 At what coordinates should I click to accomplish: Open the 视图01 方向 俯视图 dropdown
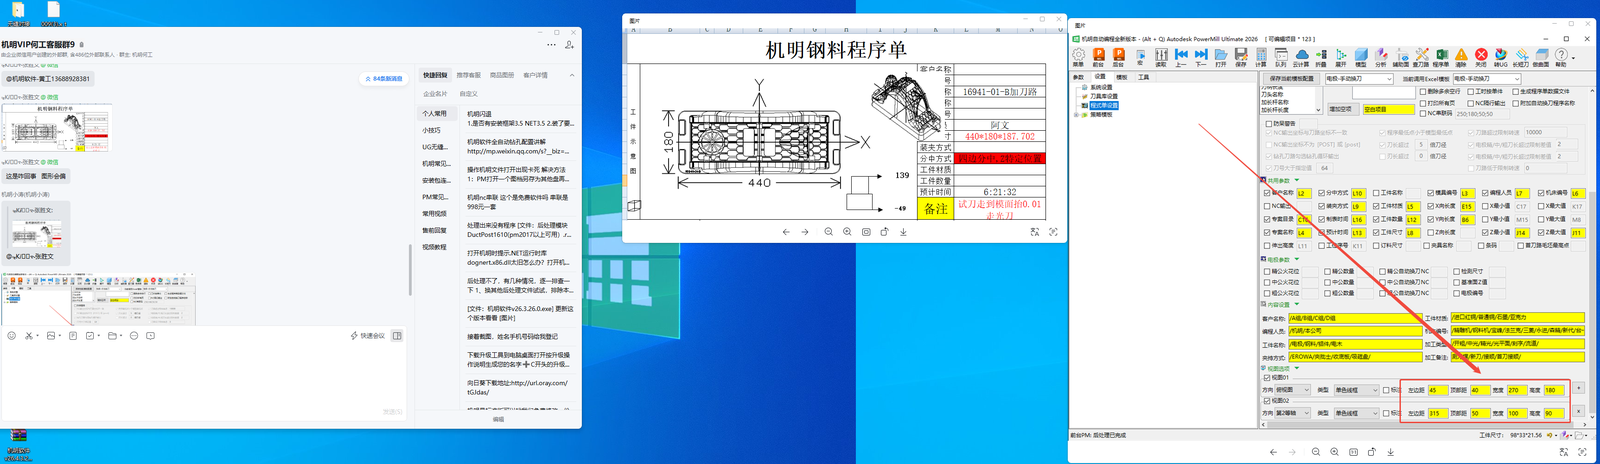point(1292,390)
